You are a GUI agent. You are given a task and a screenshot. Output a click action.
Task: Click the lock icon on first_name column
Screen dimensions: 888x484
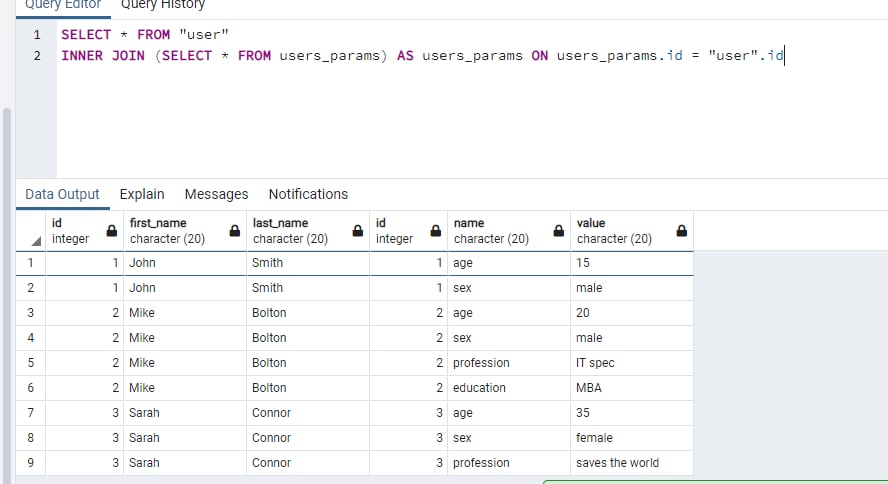pyautogui.click(x=234, y=230)
